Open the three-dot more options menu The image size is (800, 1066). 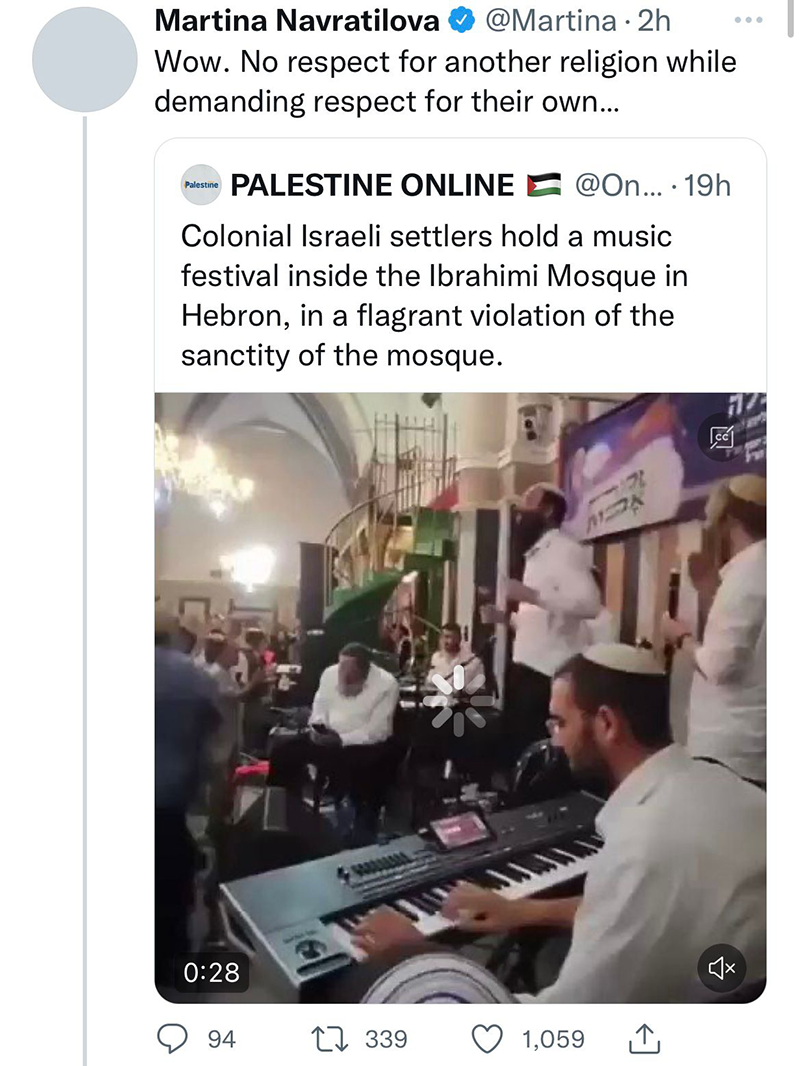click(749, 20)
